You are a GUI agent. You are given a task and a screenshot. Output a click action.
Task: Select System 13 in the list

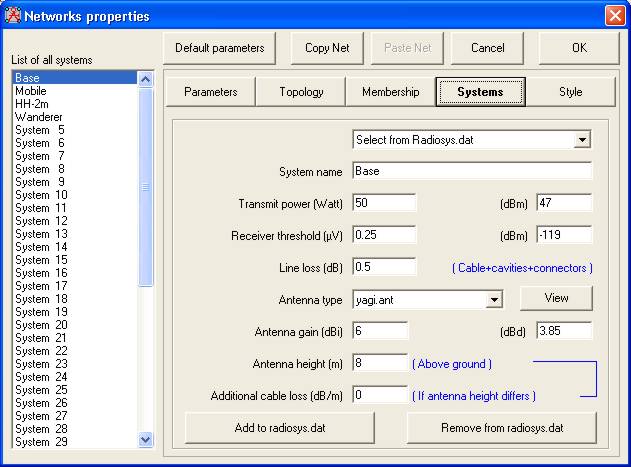(x=75, y=234)
